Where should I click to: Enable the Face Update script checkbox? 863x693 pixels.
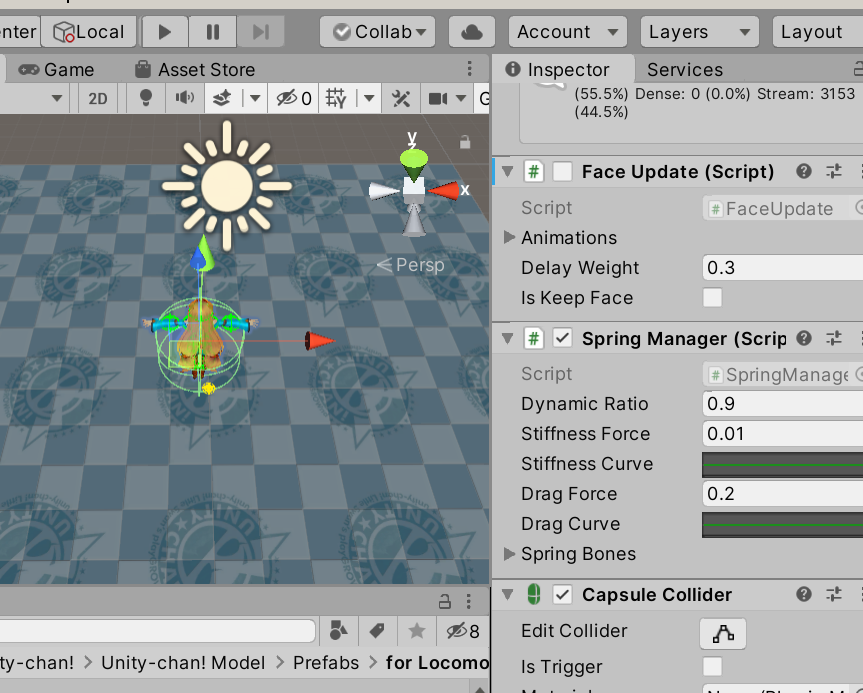[562, 172]
